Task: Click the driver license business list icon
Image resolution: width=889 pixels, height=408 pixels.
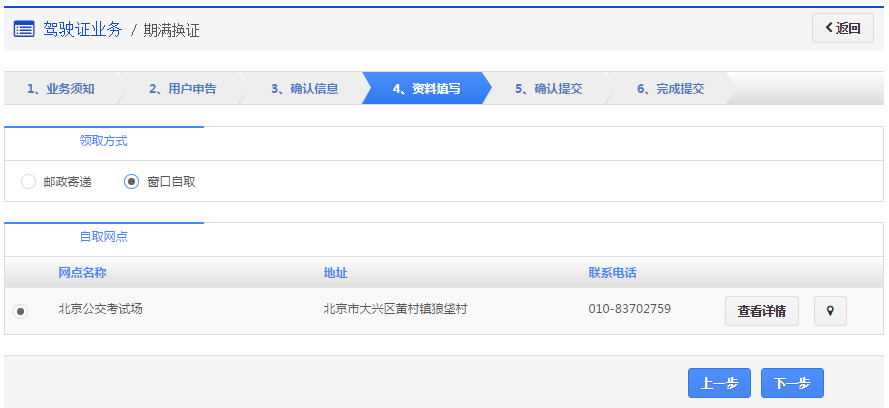Action: (x=24, y=29)
